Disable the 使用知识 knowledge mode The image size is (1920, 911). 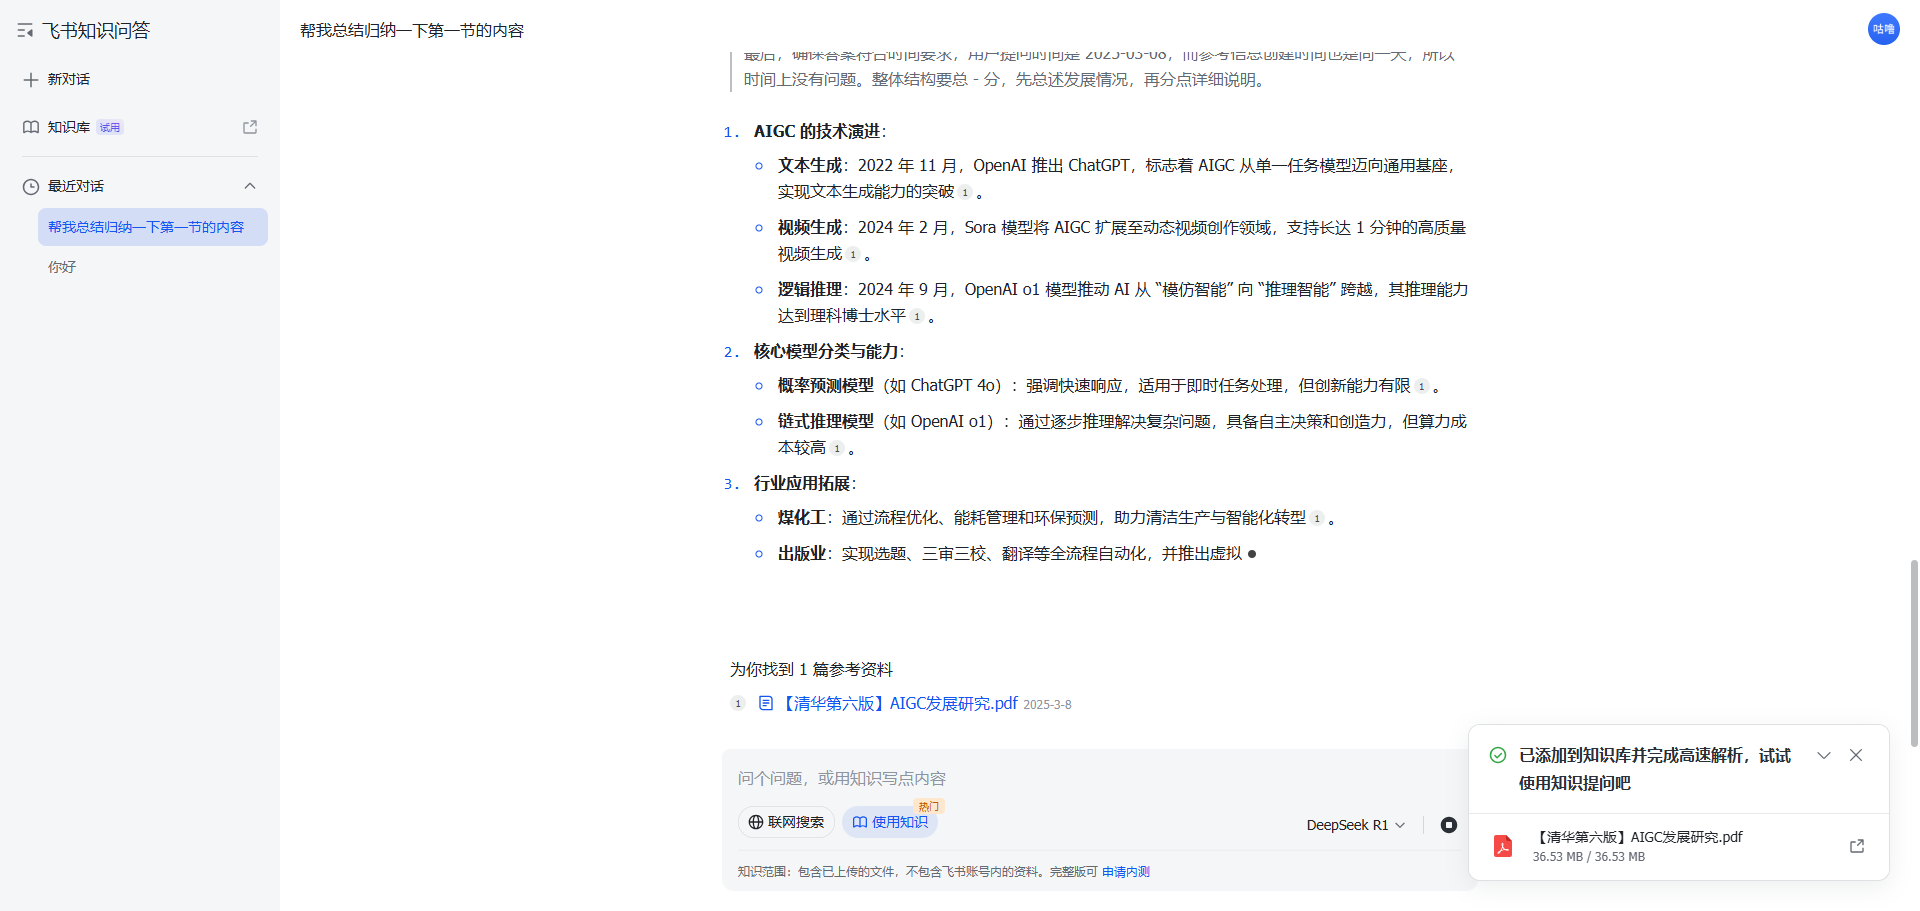pos(889,821)
